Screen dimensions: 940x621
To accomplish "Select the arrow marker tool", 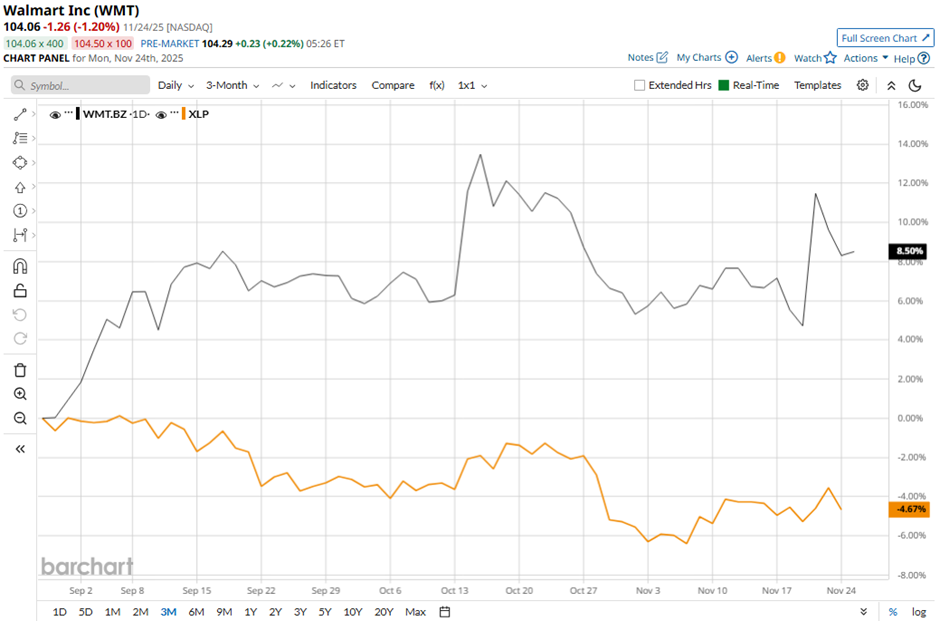I will pos(20,187).
